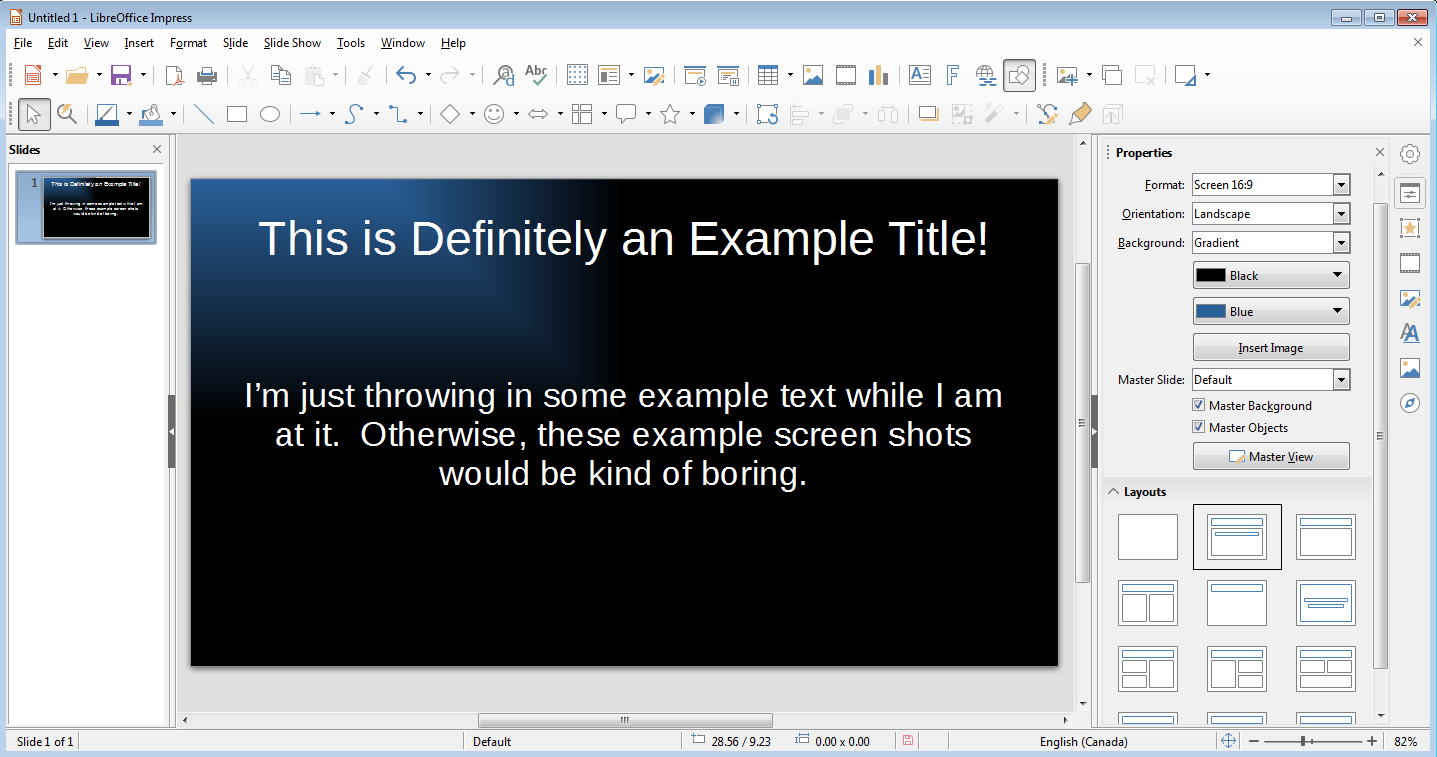This screenshot has height=757, width=1437.
Task: Open the Navigator compass sidebar icon
Action: 1410,403
